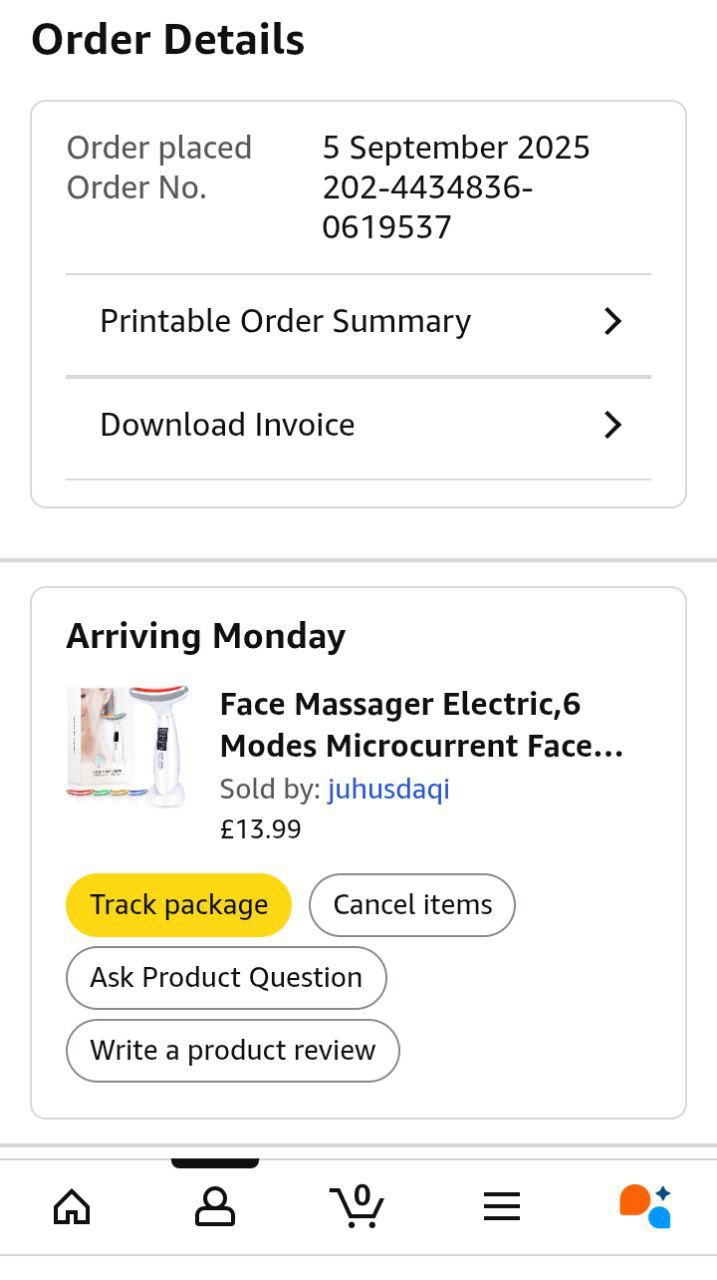717x1280 pixels.
Task: Tap Ask Product Question button
Action: click(x=226, y=977)
